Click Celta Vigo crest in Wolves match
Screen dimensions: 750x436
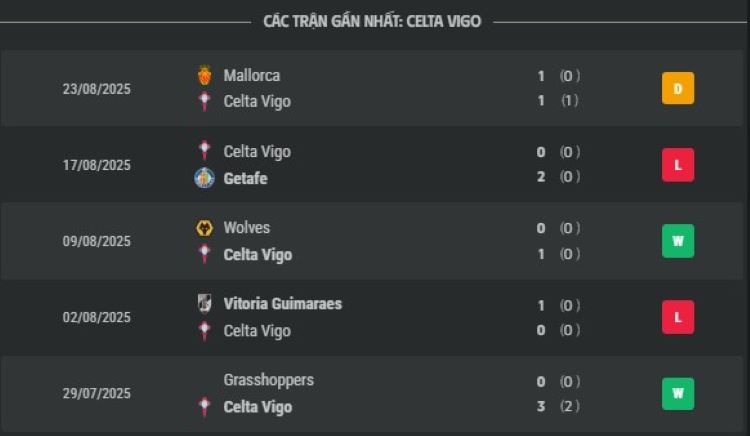tap(205, 254)
